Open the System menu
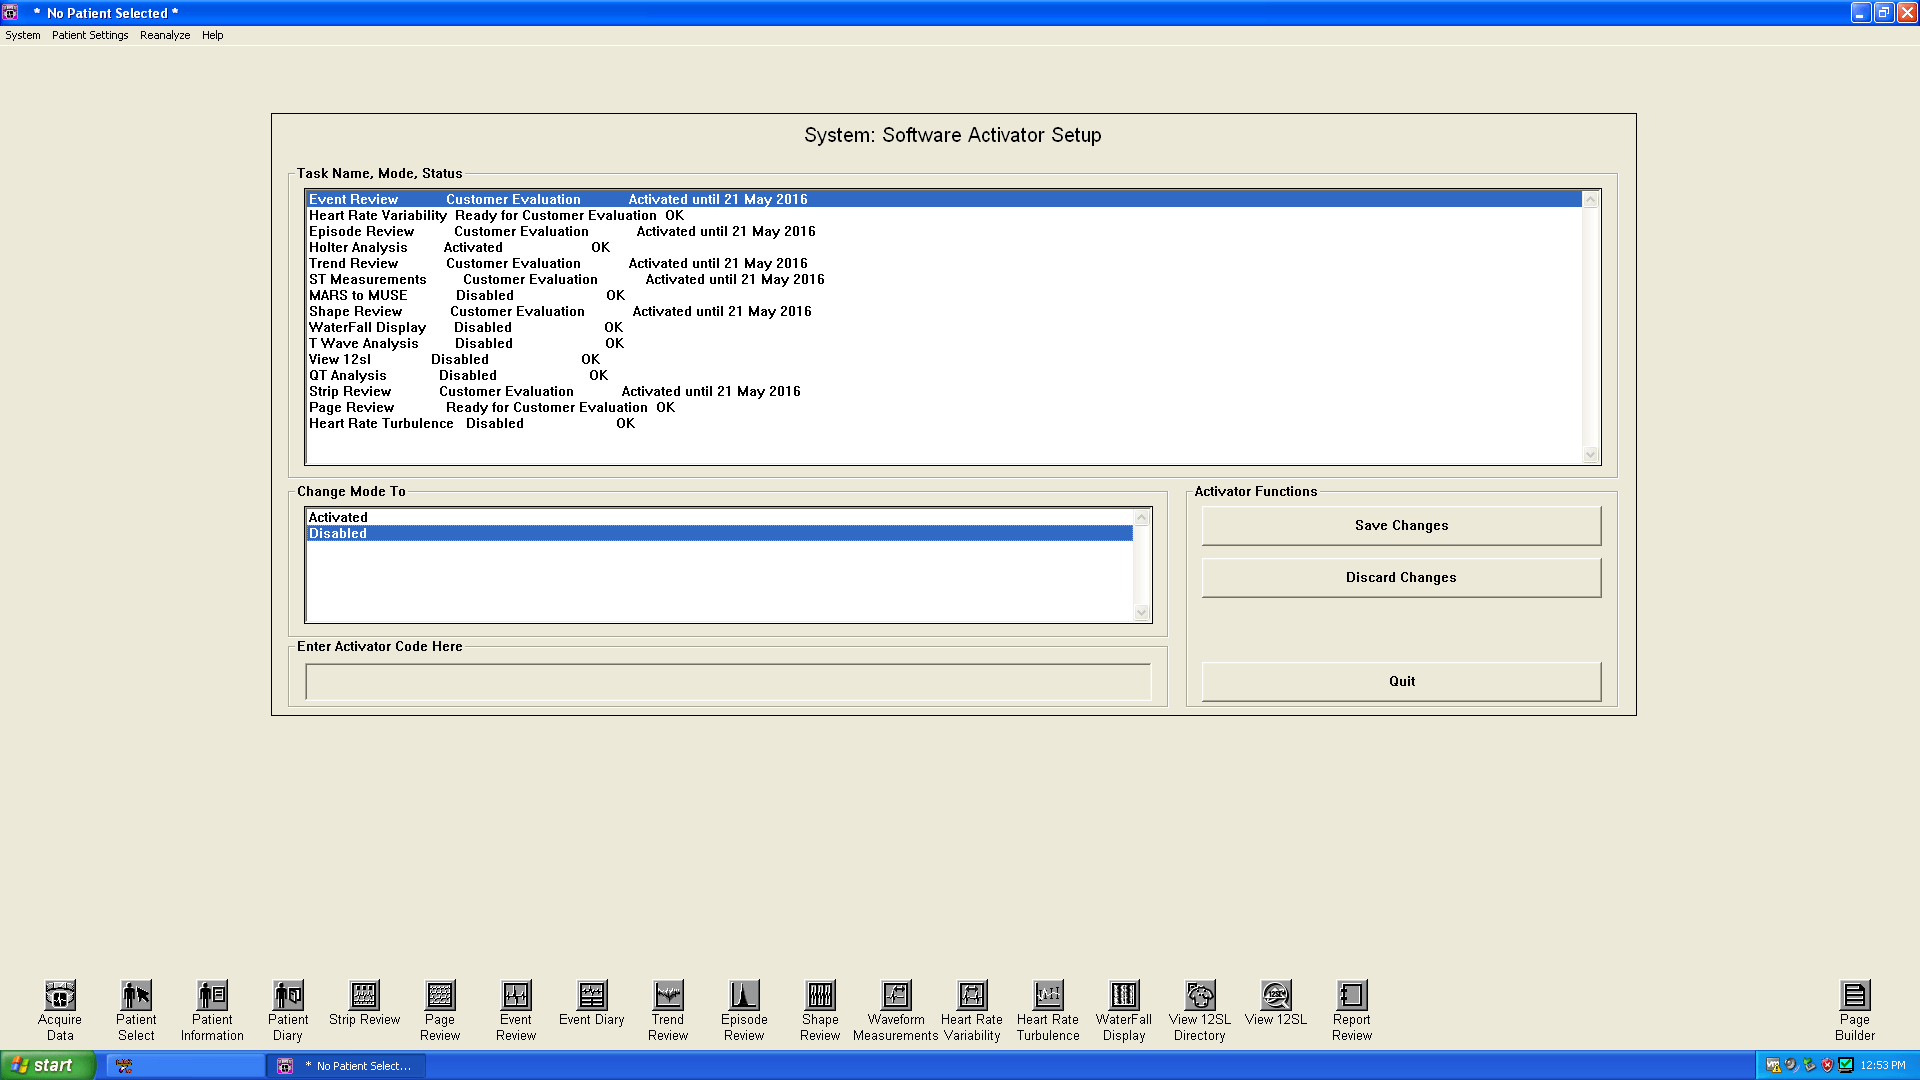Viewport: 1920px width, 1080px height. point(22,35)
